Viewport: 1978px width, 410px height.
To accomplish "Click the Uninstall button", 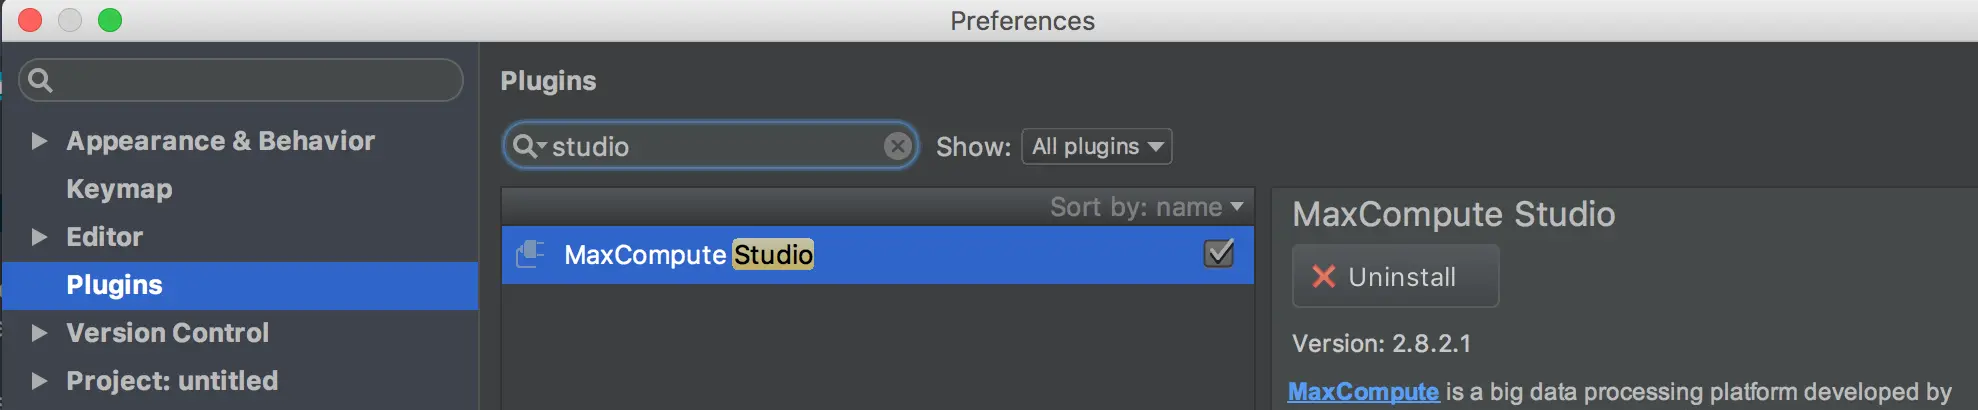I will coord(1396,277).
